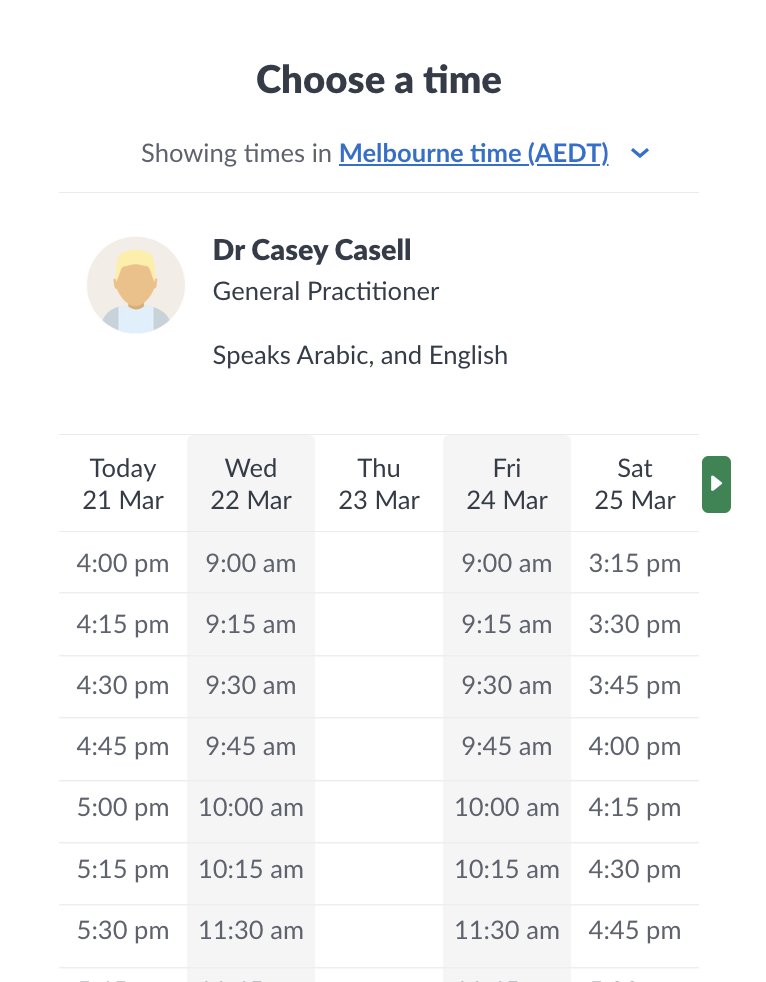Select 9:45 am on Wednesday 22 Mar

click(x=251, y=747)
